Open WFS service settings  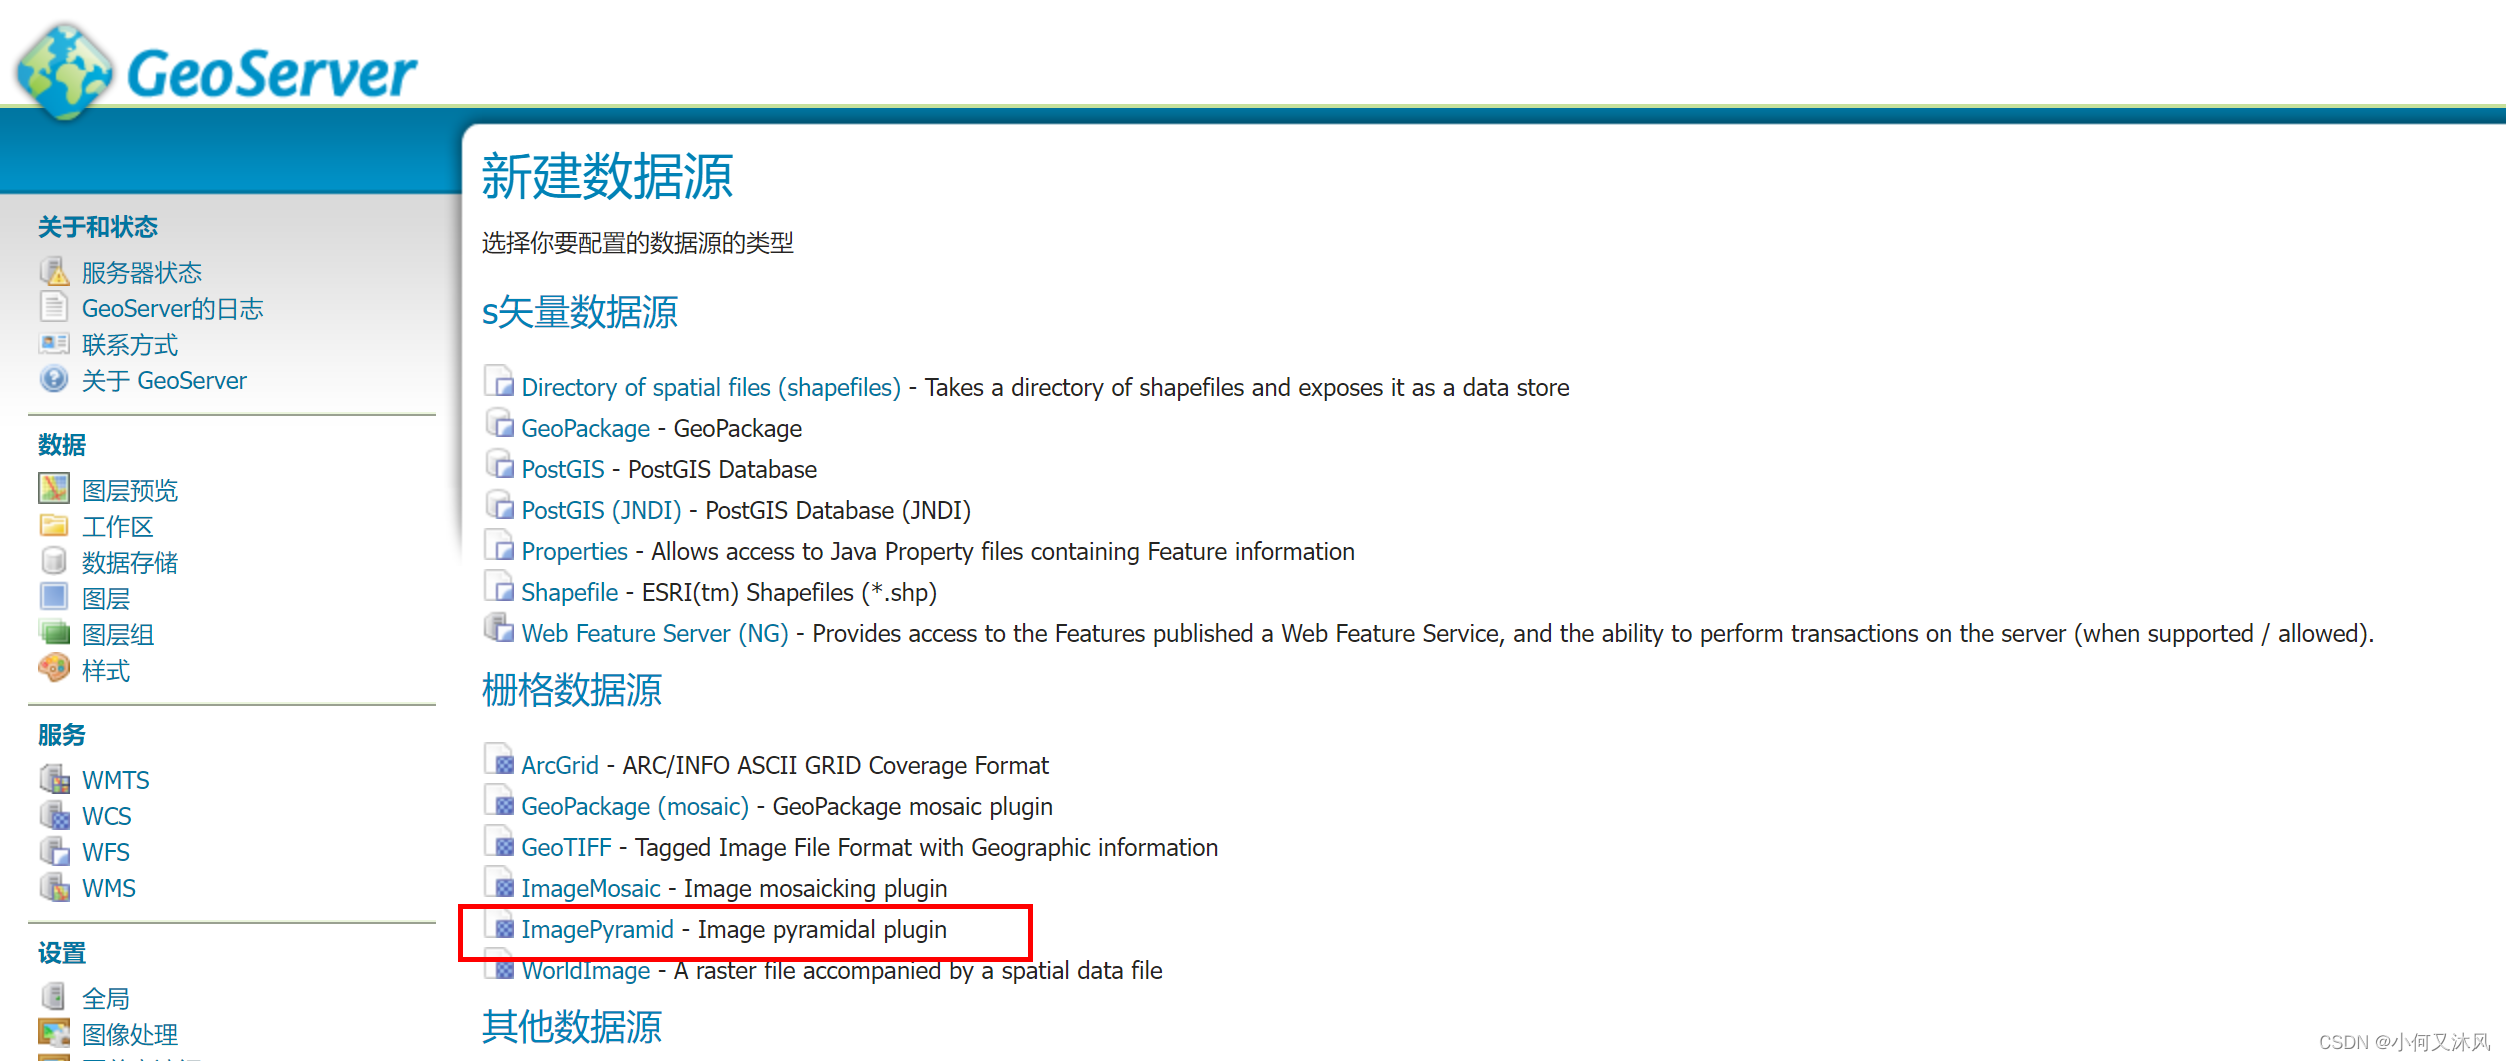coord(105,852)
